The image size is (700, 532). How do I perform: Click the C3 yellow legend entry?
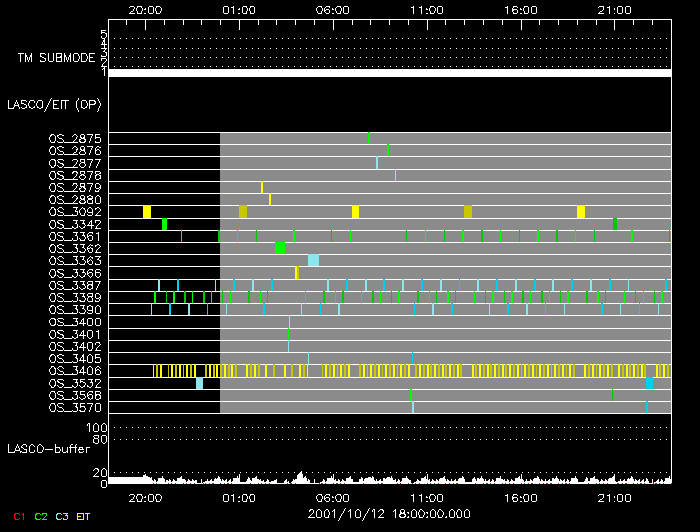click(62, 516)
